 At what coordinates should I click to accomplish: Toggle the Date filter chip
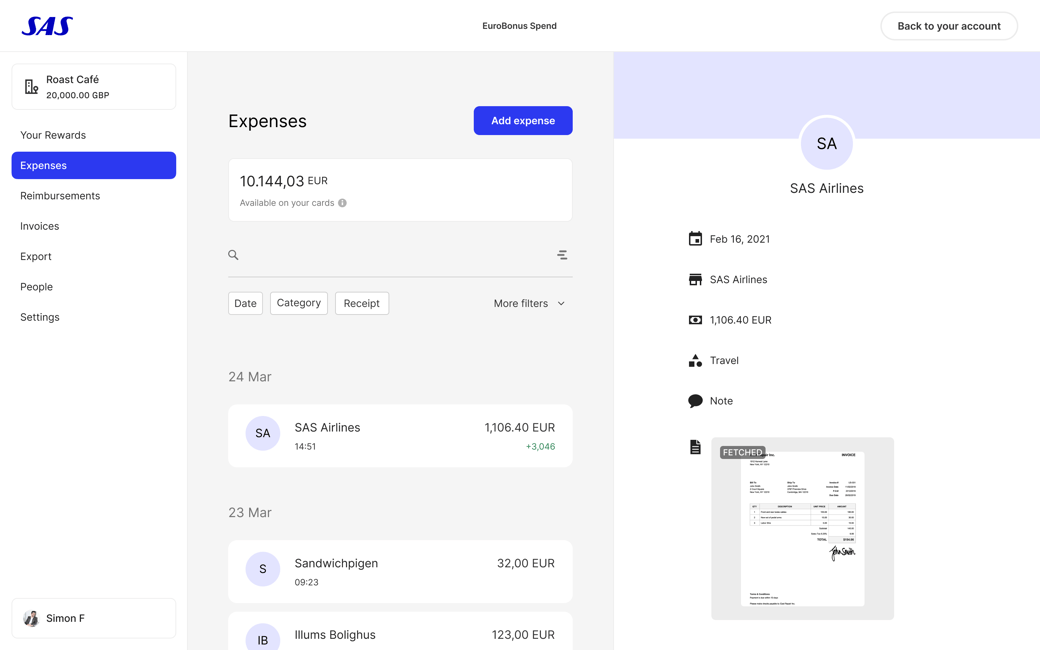pos(245,303)
